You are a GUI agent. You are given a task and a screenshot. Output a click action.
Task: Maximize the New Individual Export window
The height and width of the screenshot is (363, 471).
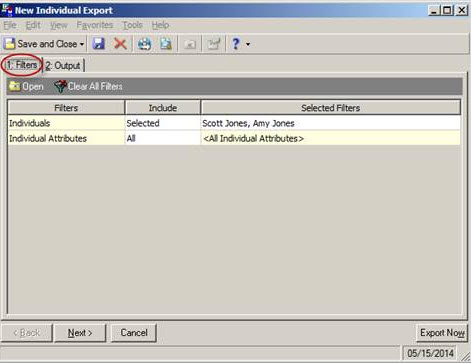pos(447,10)
